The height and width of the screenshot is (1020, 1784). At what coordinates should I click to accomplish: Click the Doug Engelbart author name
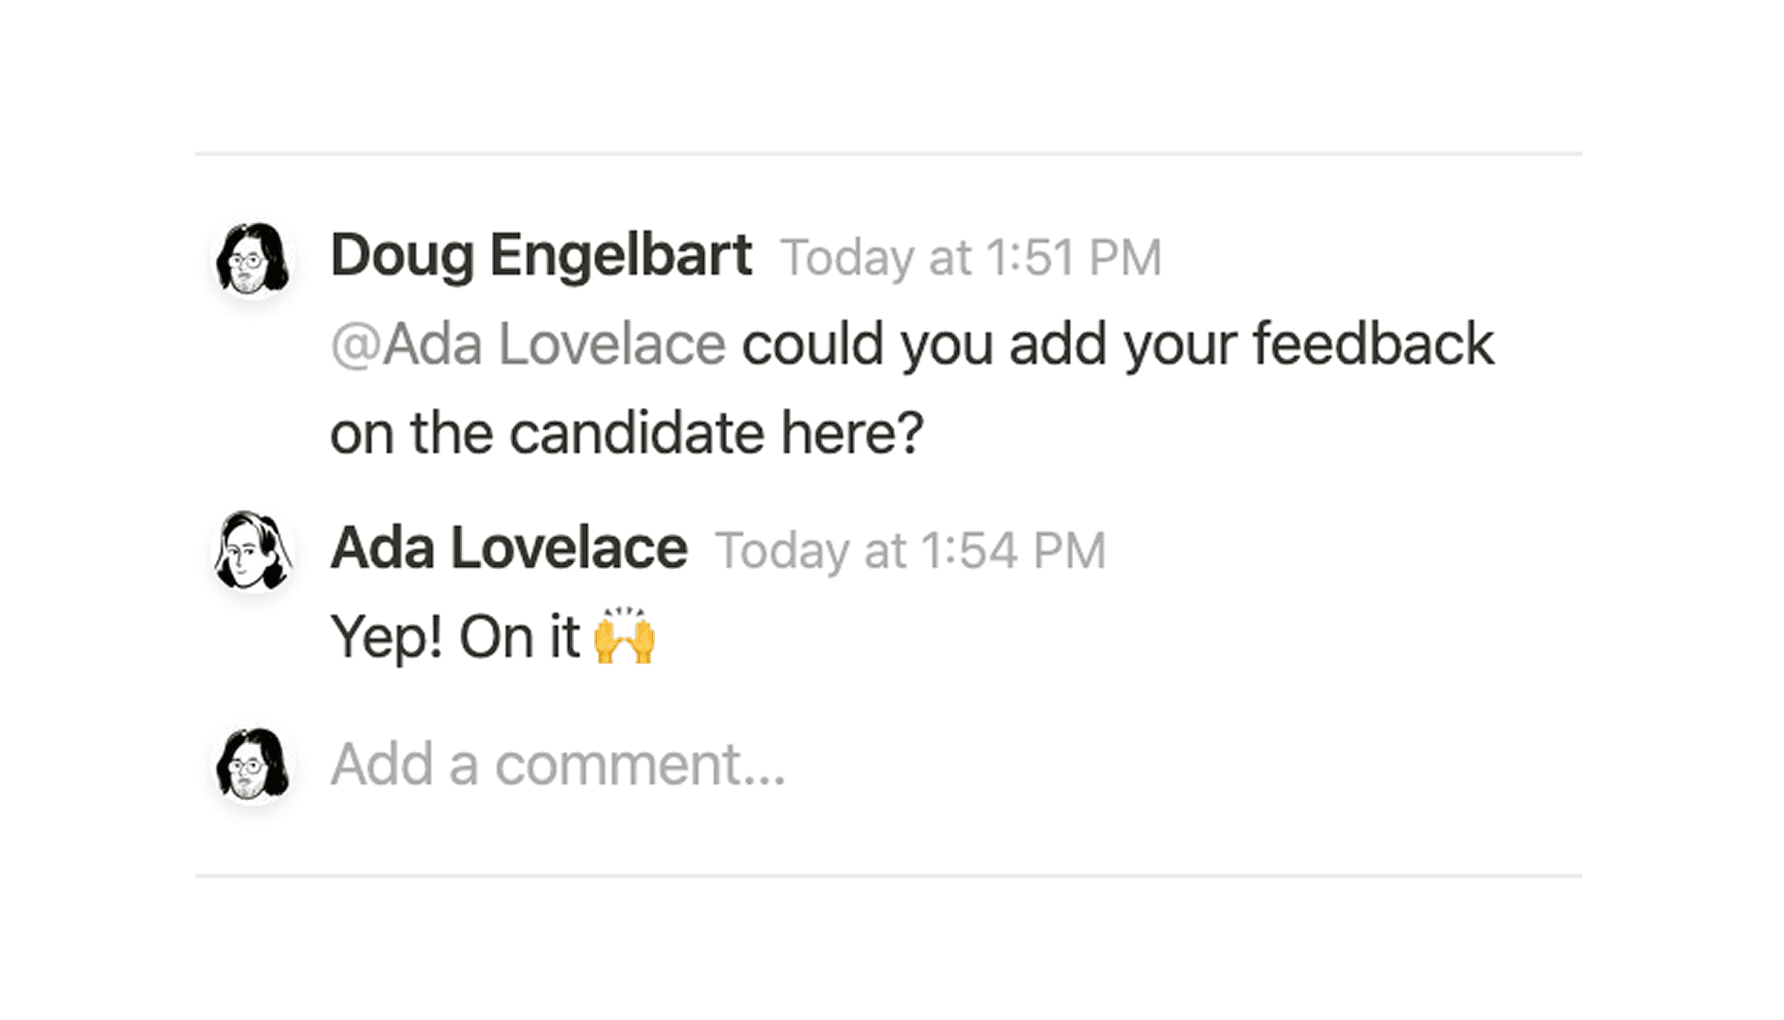541,256
